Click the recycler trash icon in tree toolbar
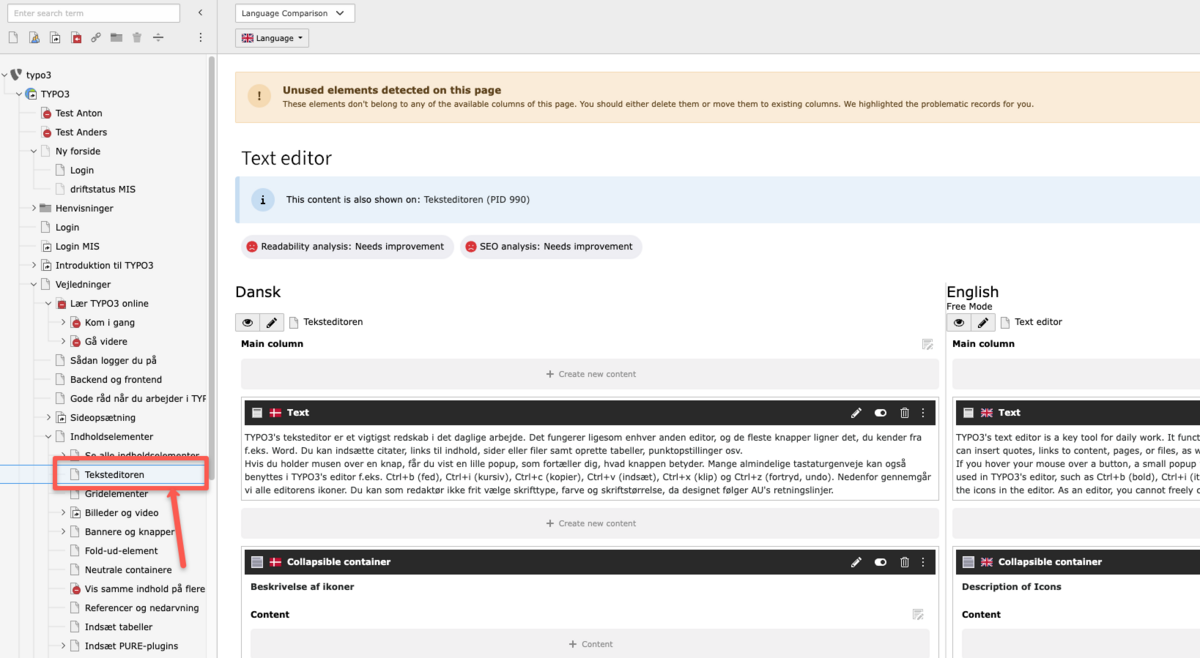 pos(137,38)
